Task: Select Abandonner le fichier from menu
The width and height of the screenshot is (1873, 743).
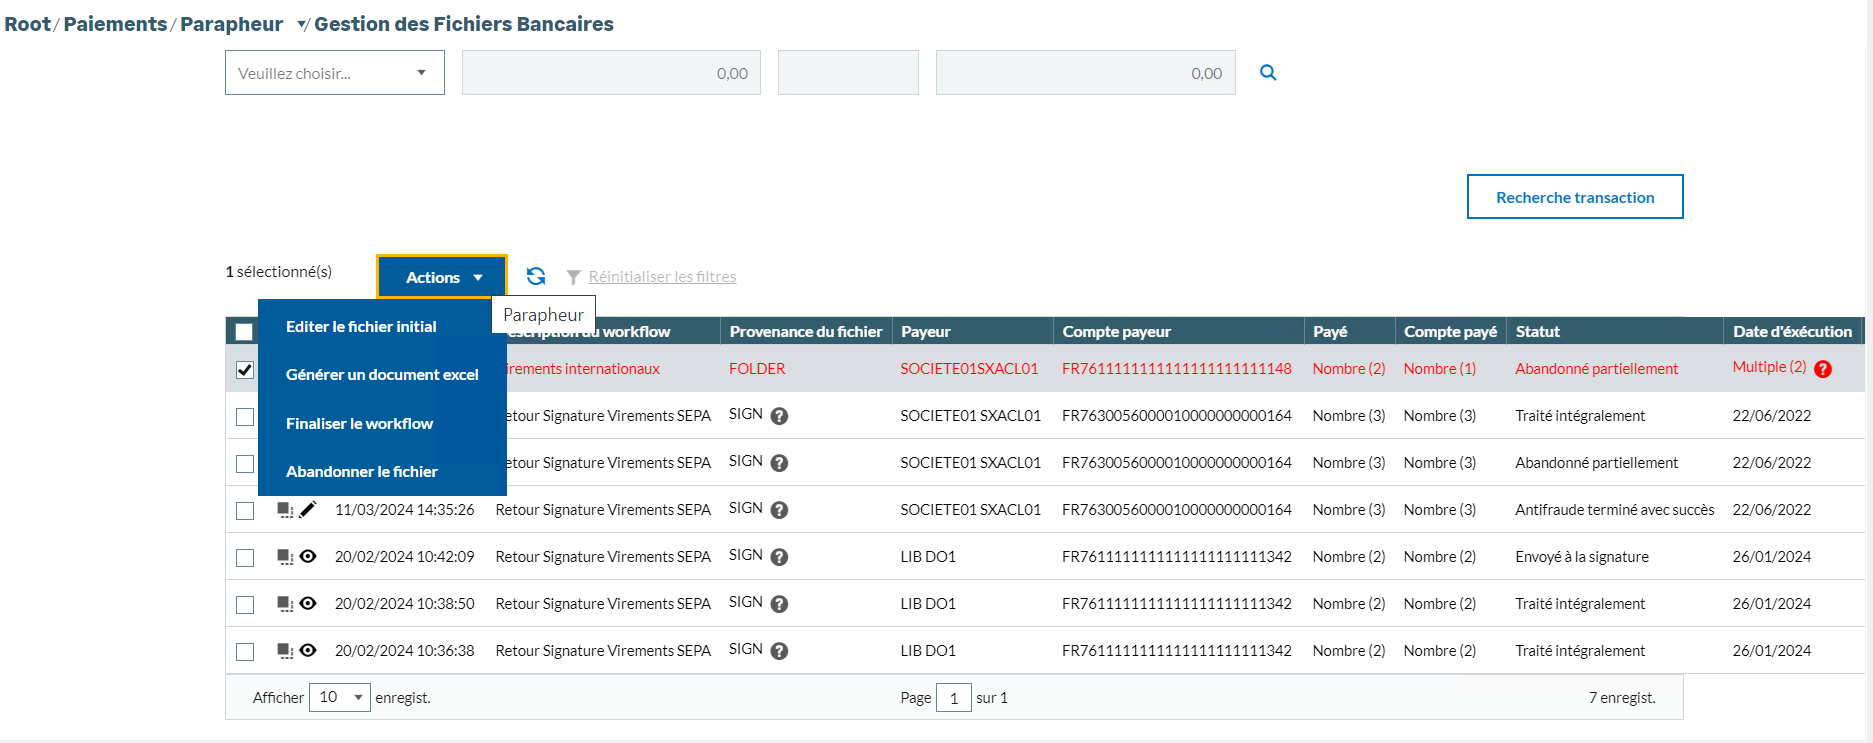Action: 362,472
